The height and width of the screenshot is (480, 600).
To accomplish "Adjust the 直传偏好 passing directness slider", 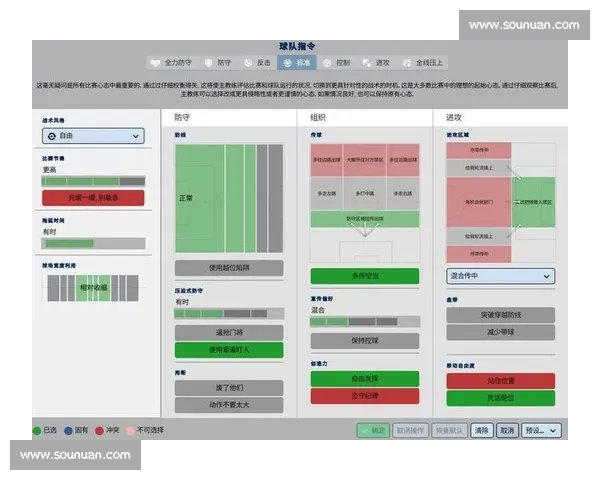I will (365, 322).
